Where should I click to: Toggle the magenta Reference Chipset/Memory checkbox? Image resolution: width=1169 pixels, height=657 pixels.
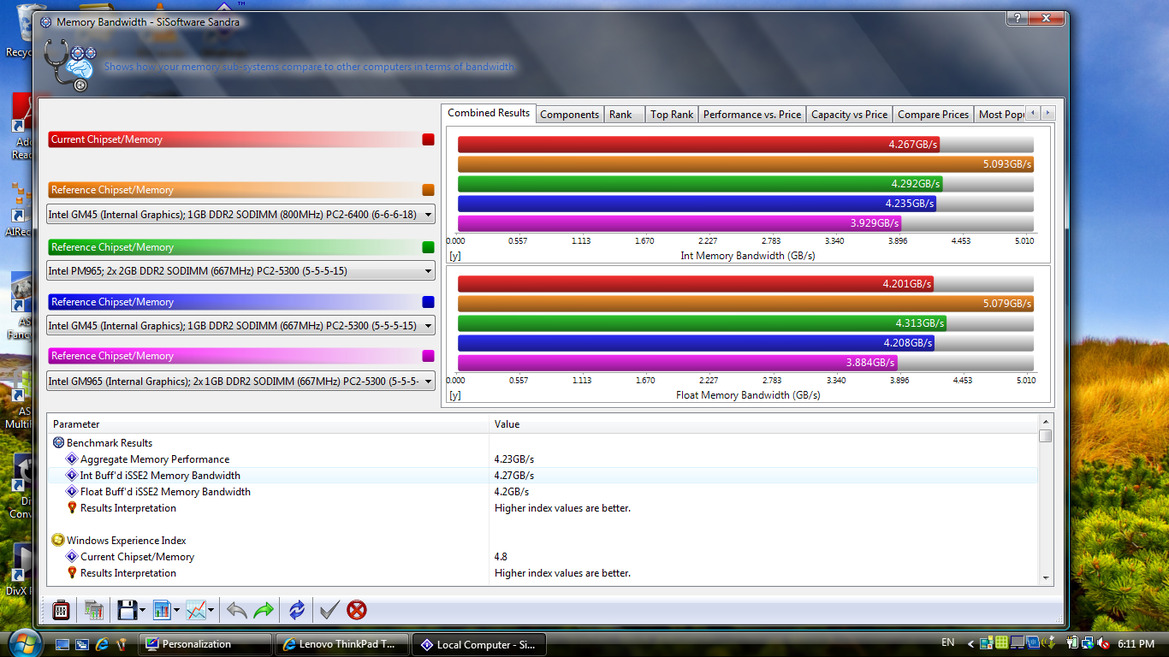[428, 356]
